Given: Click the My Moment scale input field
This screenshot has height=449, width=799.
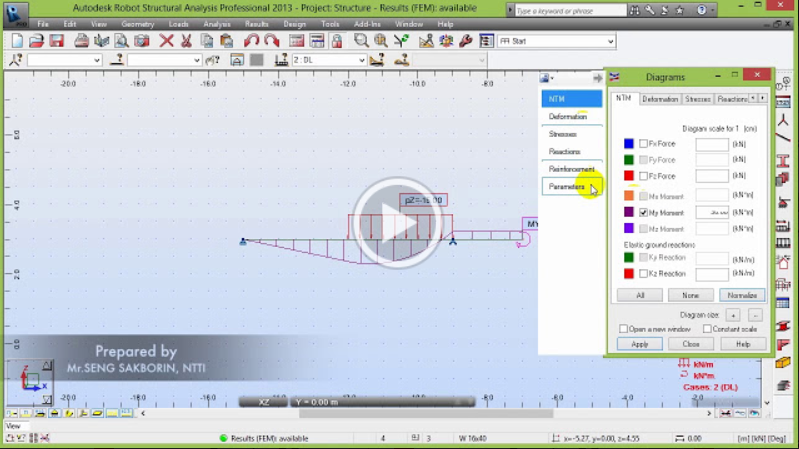Looking at the screenshot, I should pos(712,213).
